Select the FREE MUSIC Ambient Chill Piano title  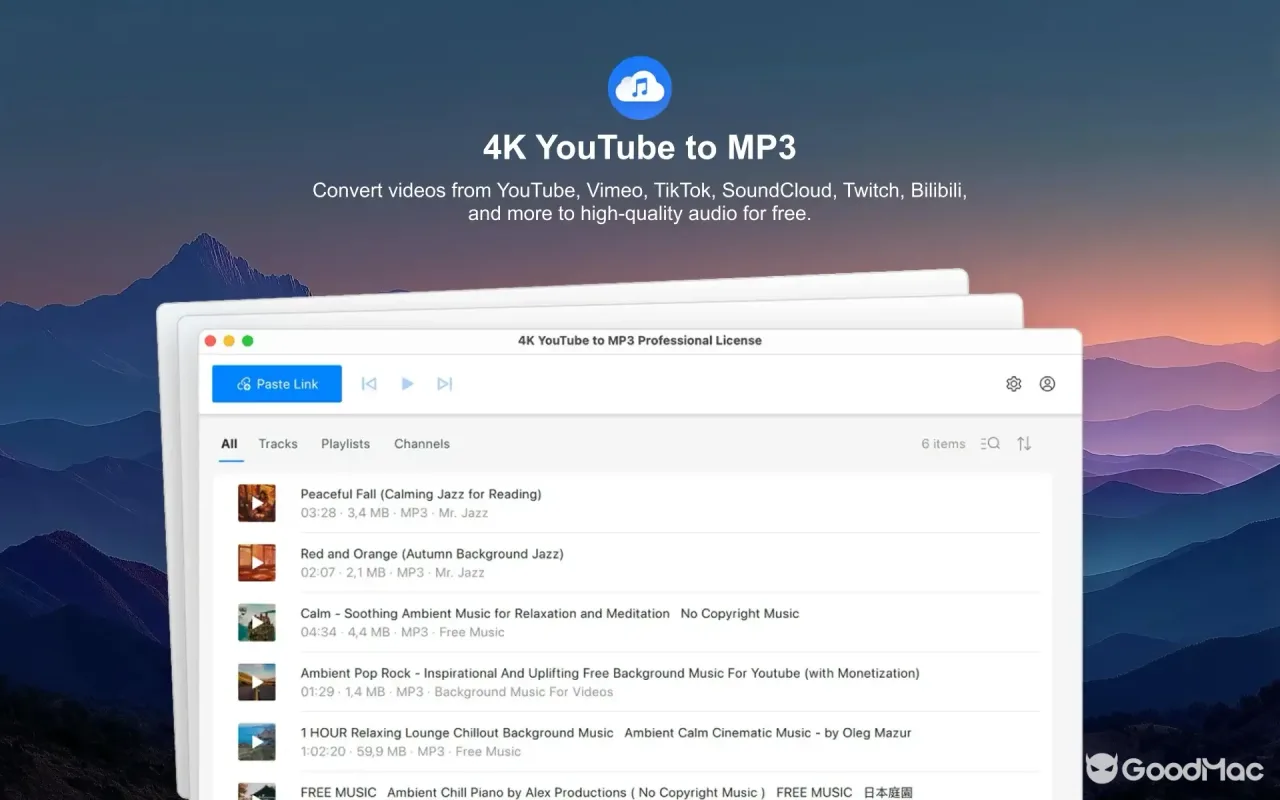point(606,792)
